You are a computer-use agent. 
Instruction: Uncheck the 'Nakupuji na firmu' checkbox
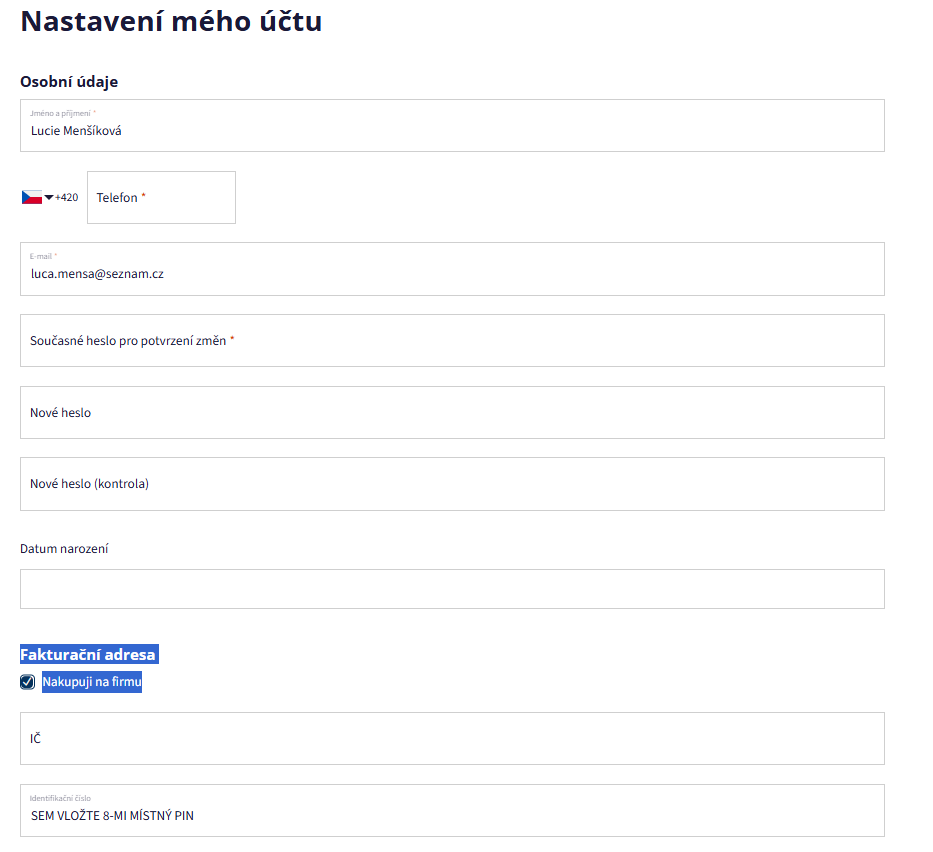(x=28, y=683)
